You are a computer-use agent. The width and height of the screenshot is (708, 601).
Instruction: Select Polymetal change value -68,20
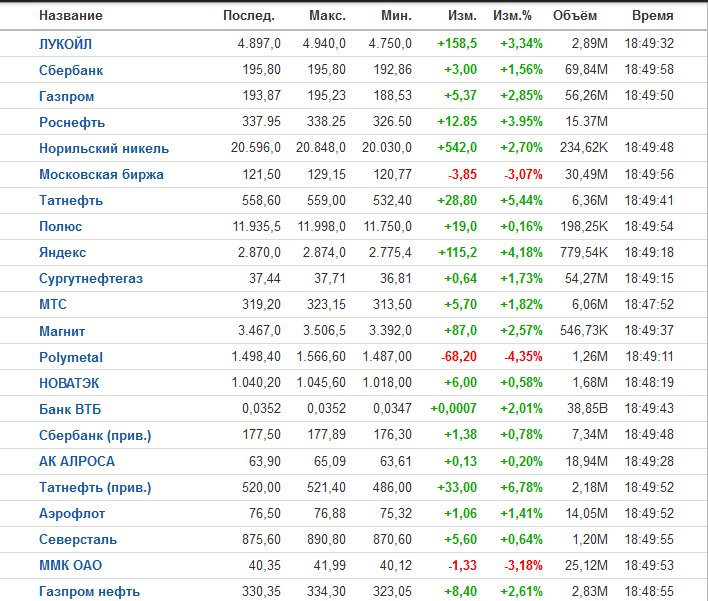[x=459, y=356]
